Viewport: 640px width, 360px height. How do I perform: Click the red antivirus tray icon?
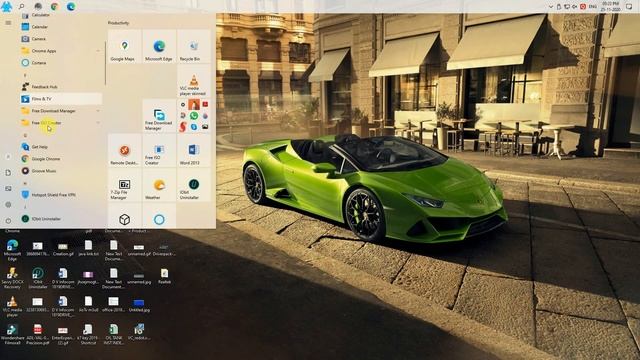click(583, 7)
